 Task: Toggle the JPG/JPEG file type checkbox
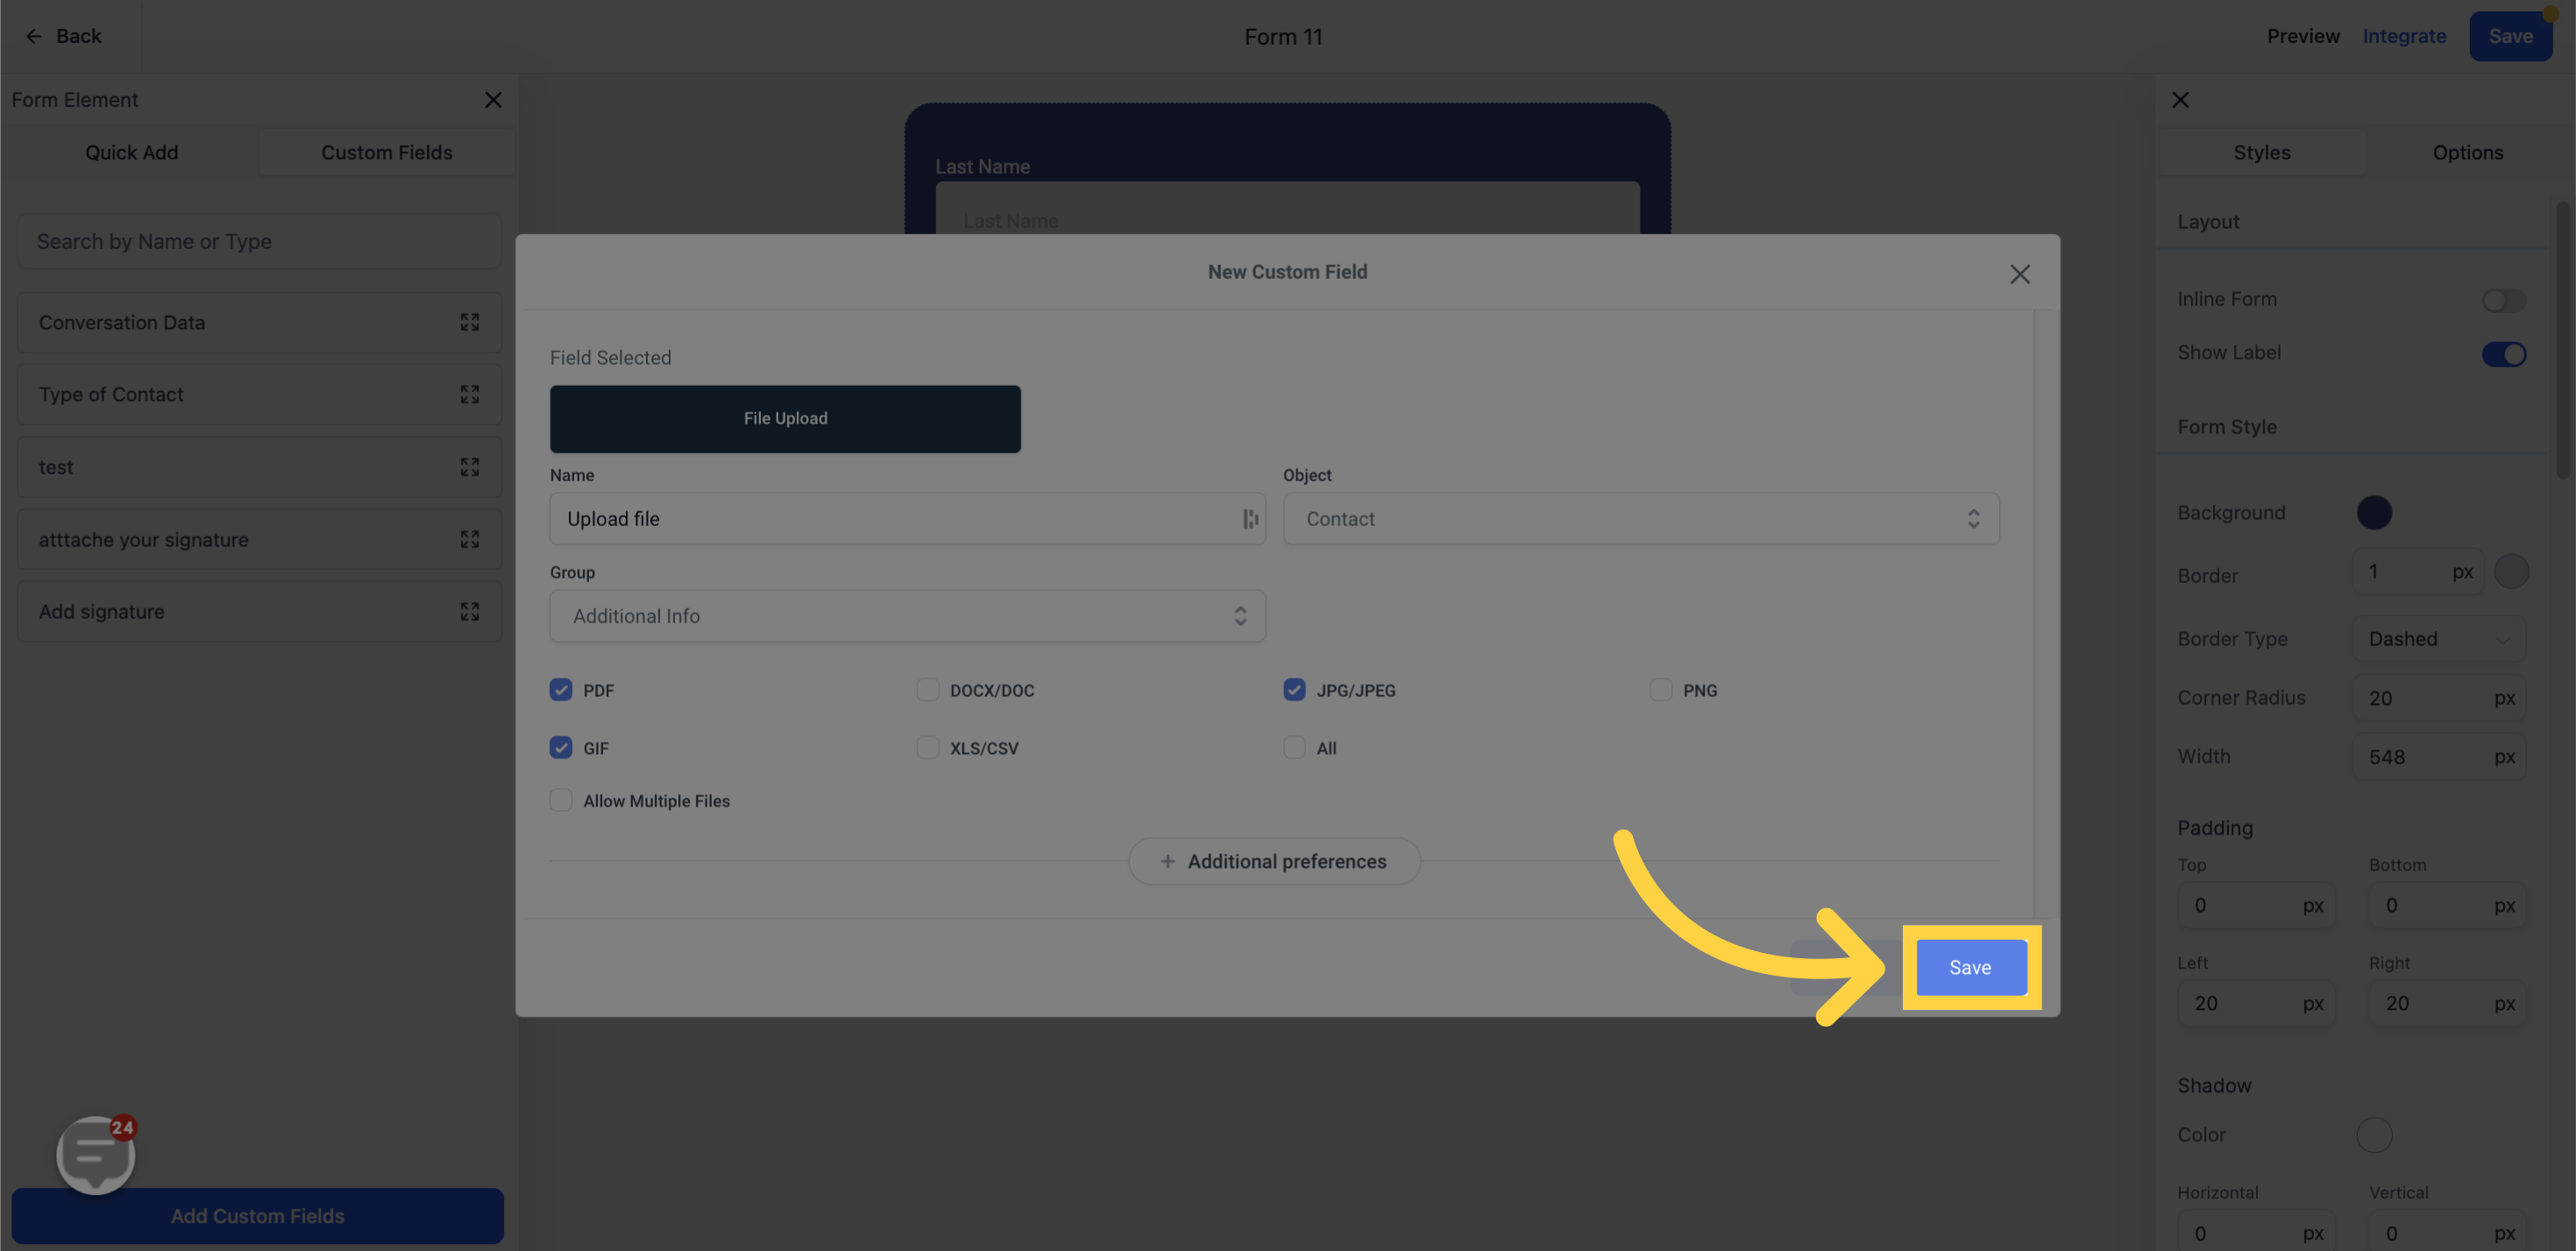click(x=1293, y=689)
